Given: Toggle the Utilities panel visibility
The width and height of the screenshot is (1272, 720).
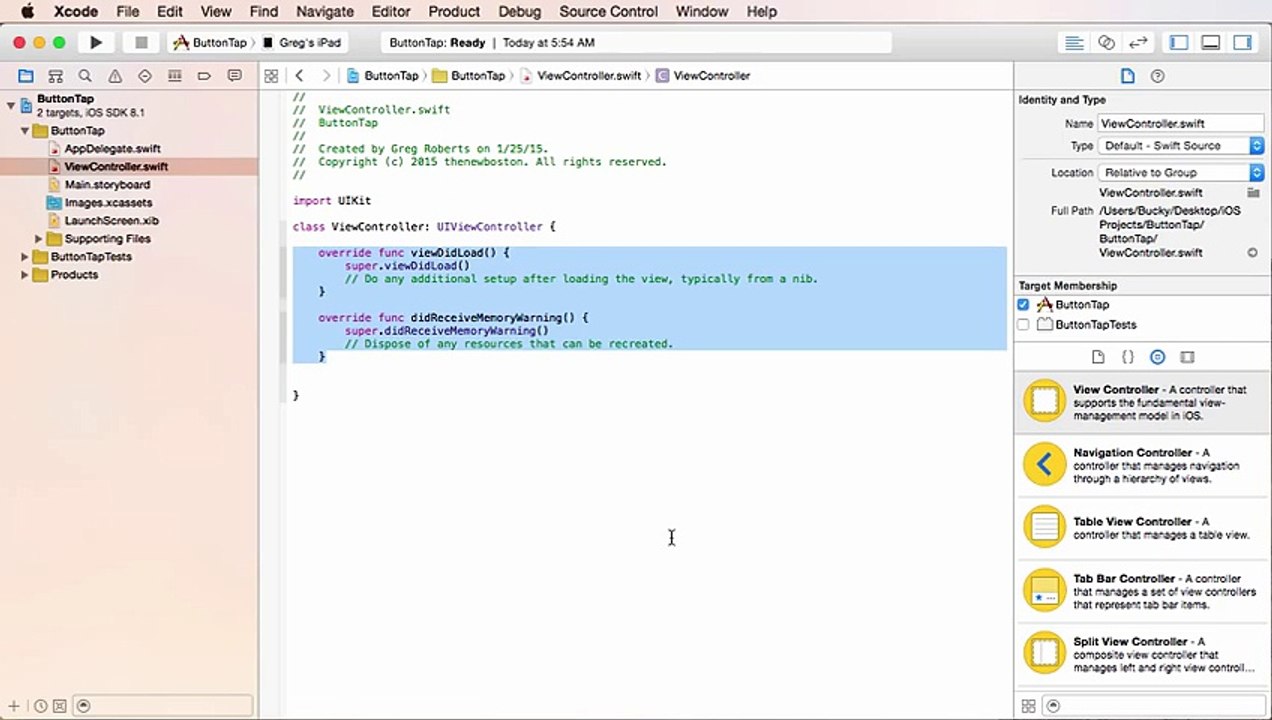Looking at the screenshot, I should (1242, 43).
